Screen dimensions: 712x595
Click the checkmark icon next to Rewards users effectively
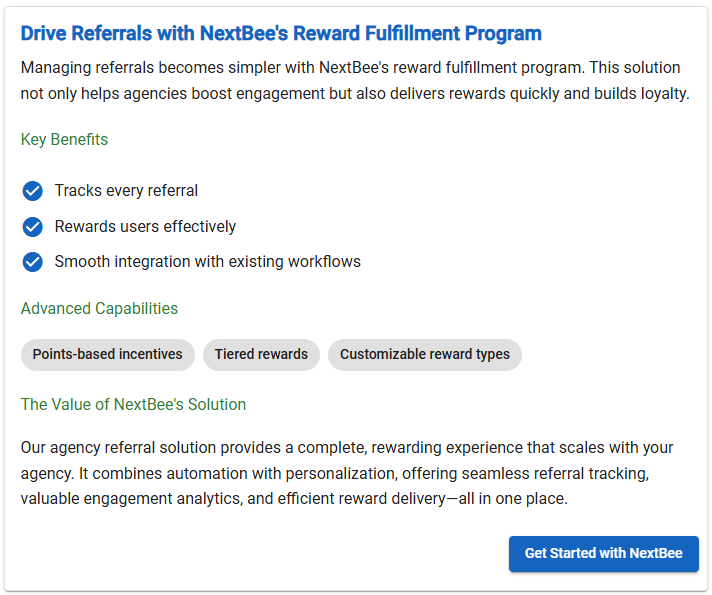coord(33,227)
